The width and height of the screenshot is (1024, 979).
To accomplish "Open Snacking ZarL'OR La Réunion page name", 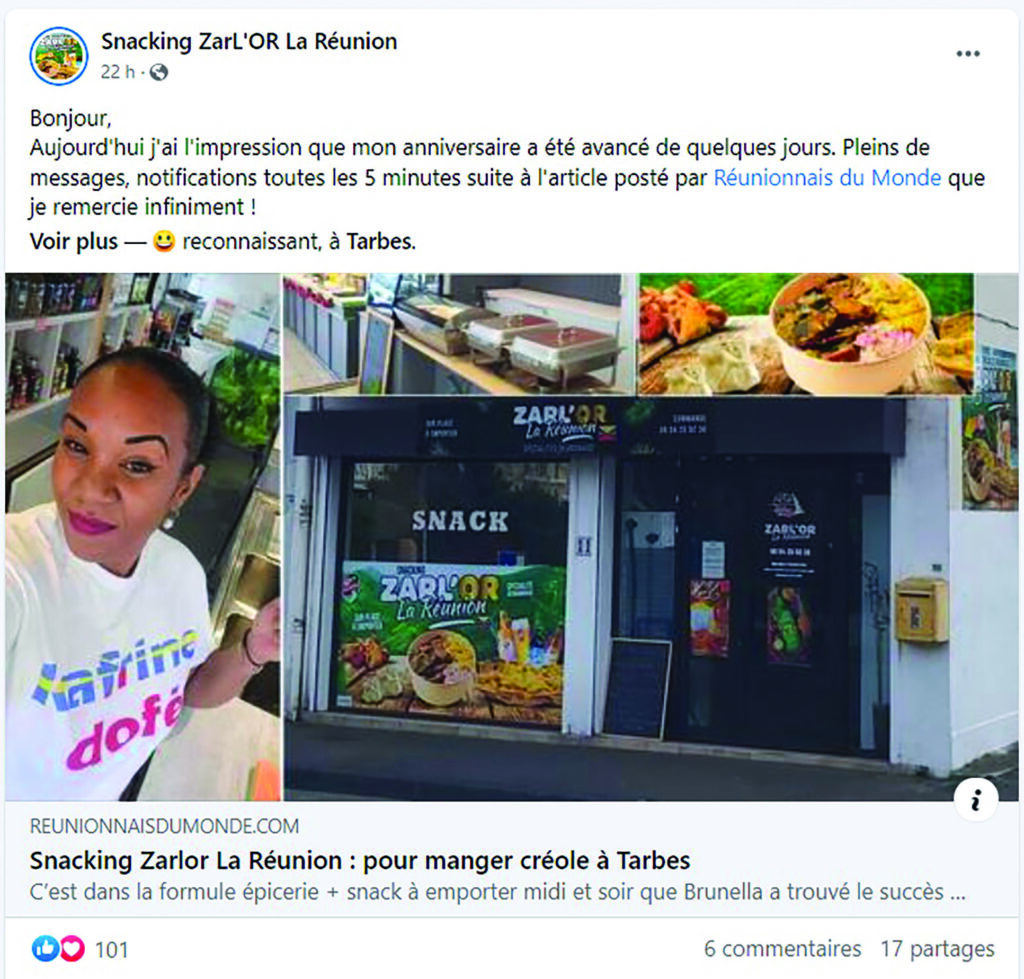I will click(x=249, y=42).
